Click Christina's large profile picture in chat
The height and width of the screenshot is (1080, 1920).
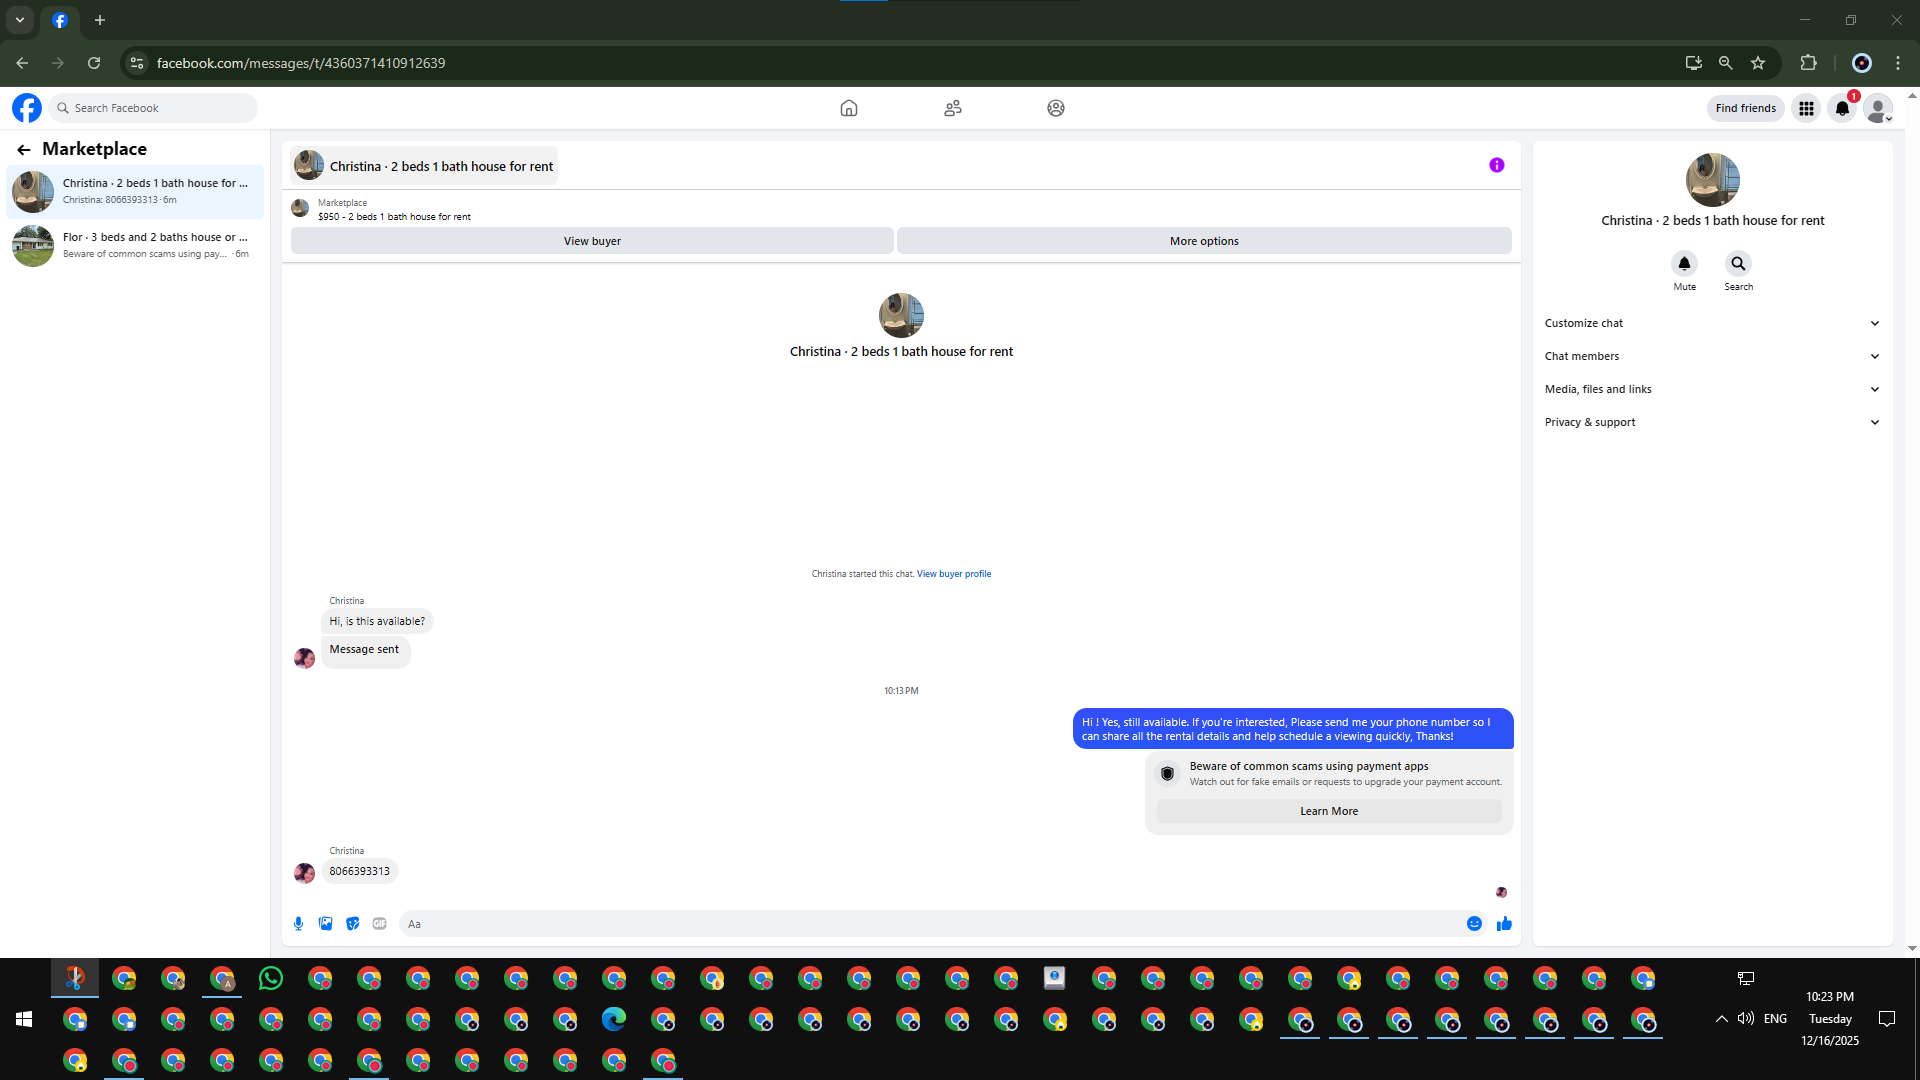[901, 315]
